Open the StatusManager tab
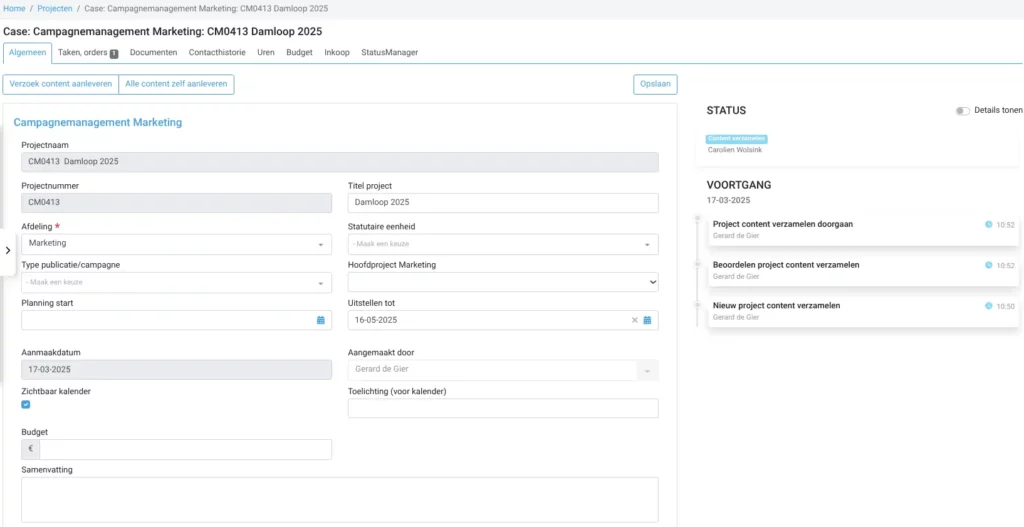 point(389,53)
